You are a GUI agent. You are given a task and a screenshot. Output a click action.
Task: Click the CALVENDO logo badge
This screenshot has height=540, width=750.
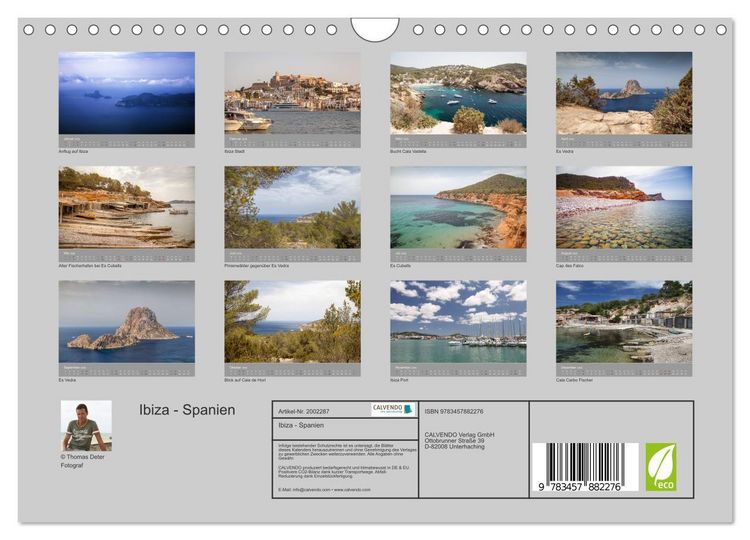point(393,409)
